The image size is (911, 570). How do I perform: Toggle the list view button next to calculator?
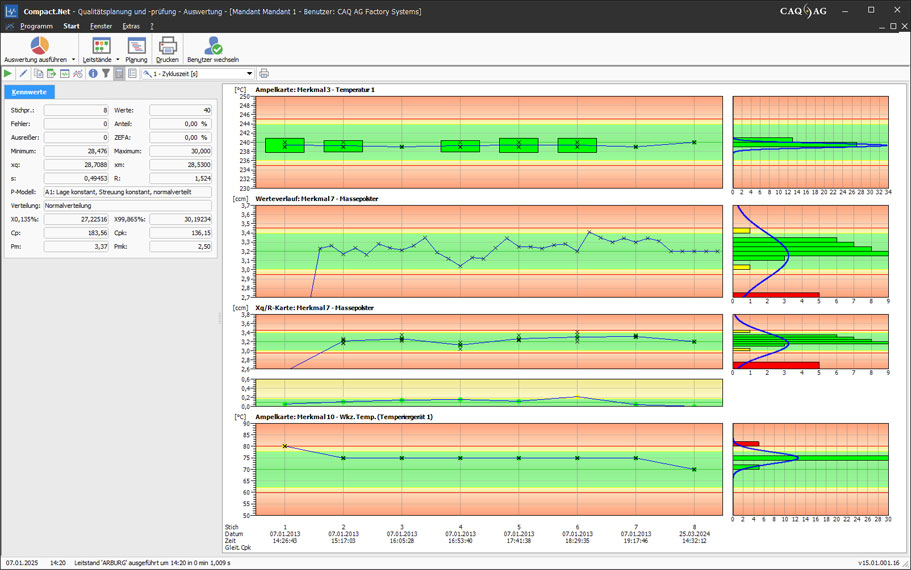pyautogui.click(x=132, y=74)
